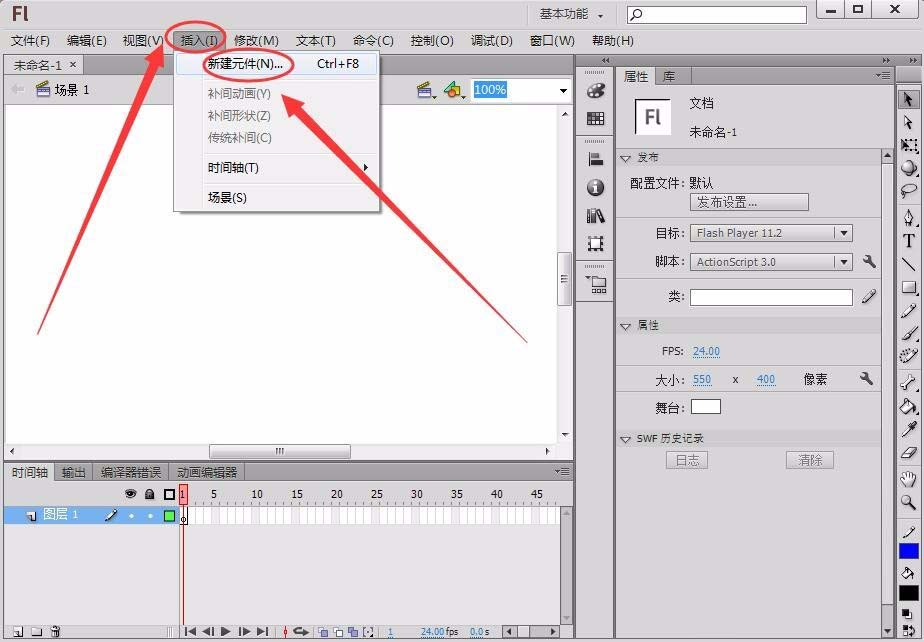The height and width of the screenshot is (642, 924).
Task: Click the New Layer icon below the timeline
Action: 18,629
